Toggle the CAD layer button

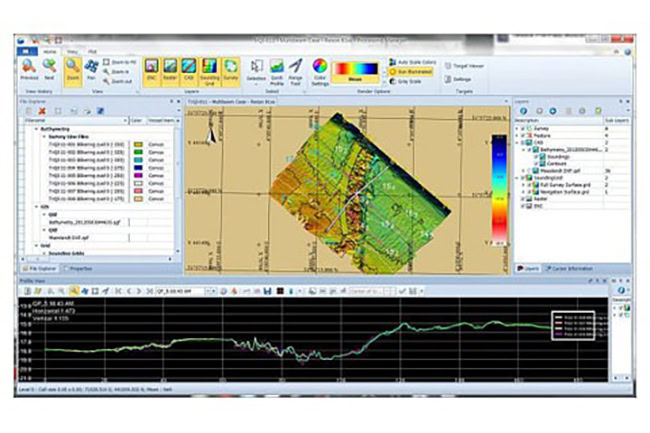point(189,70)
